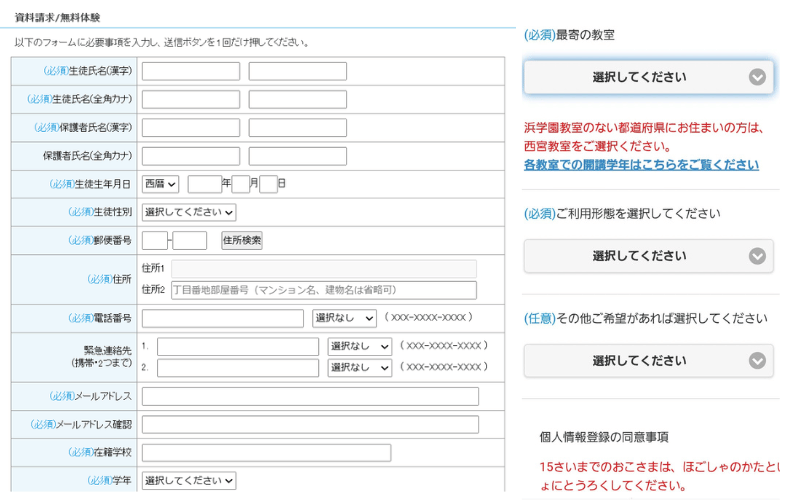800x500 pixels.
Task: Click the 在籍学校 input field
Action: coord(266,453)
